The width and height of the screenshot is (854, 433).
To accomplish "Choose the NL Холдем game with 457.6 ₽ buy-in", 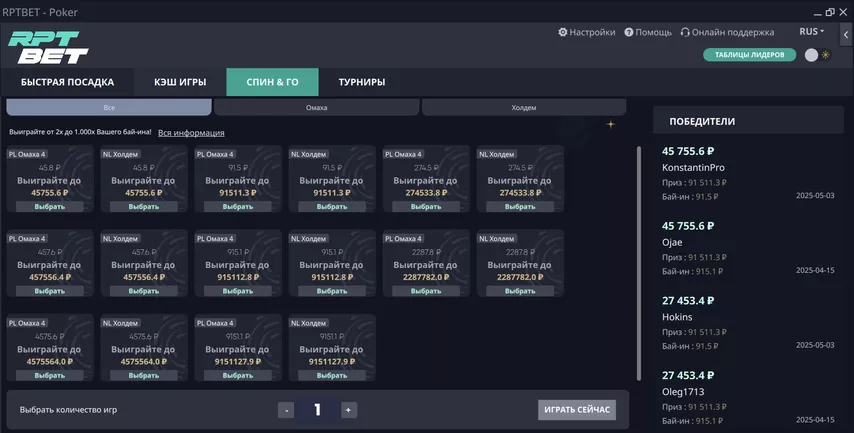I will tap(144, 291).
